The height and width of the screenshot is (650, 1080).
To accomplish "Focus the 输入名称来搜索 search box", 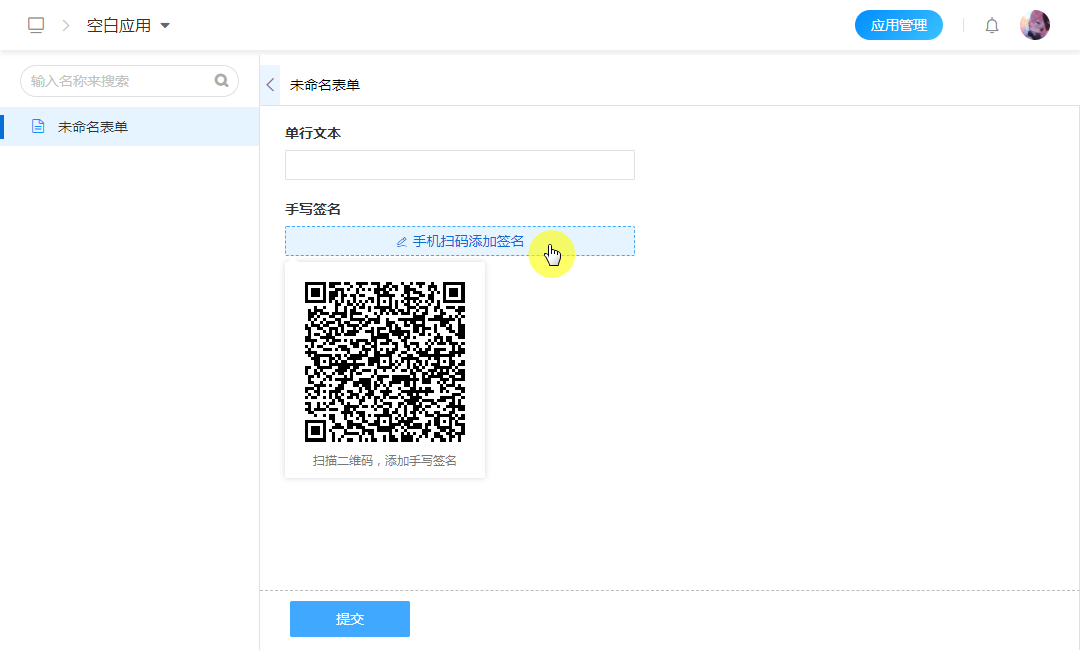I will click(118, 81).
